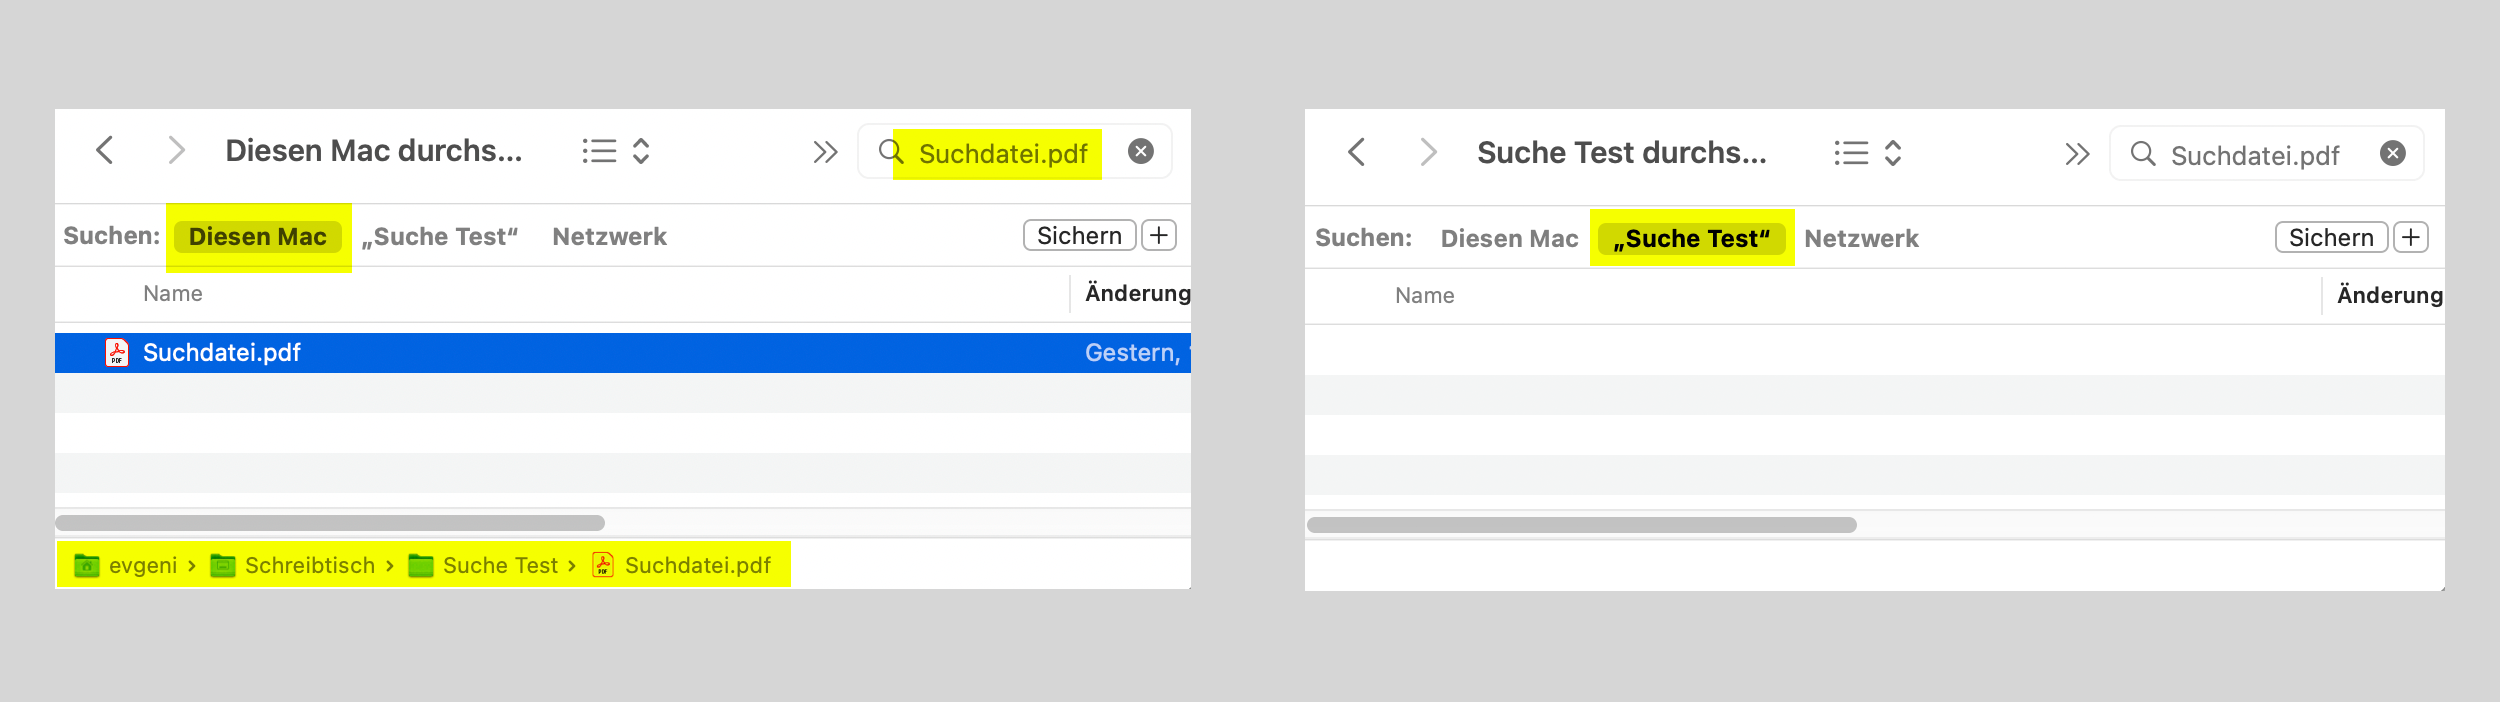The image size is (2500, 702).
Task: Clear the search field in right window
Action: tap(2392, 153)
